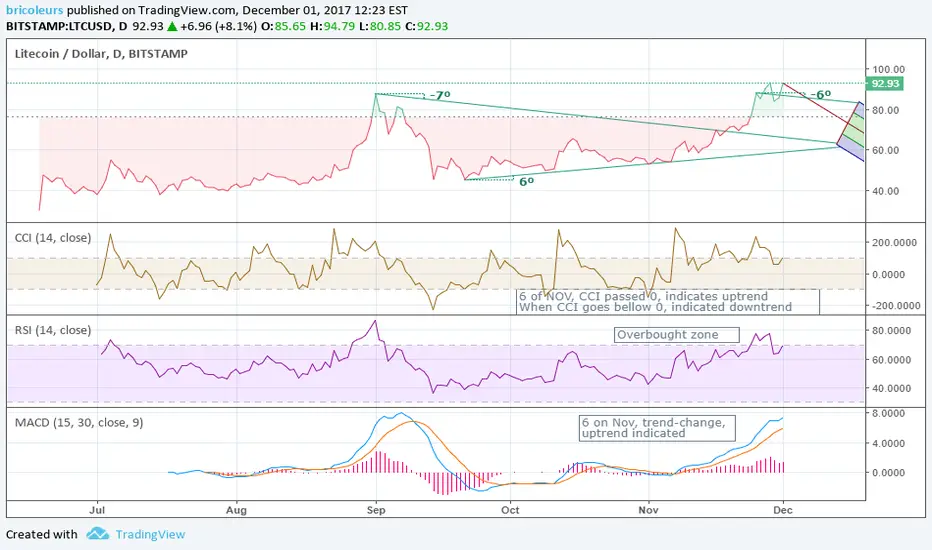Click the Litecoin / Dollar, D, BITSTAMP title
Viewport: 932px width, 550px height.
point(101,54)
